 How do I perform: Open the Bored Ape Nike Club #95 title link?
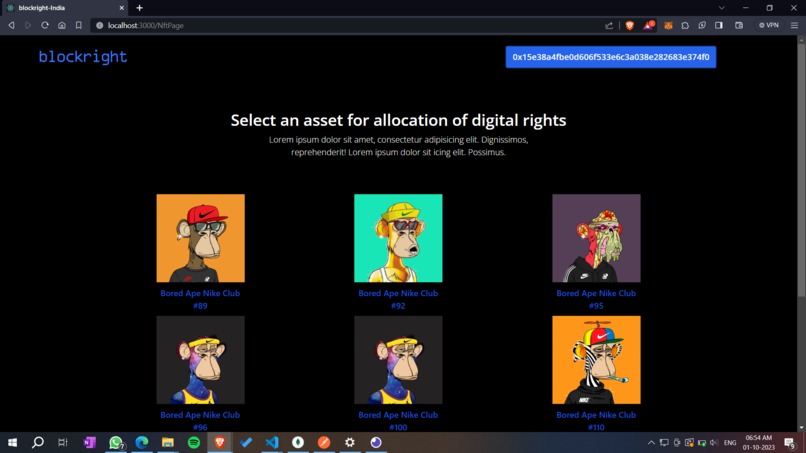tap(596, 299)
